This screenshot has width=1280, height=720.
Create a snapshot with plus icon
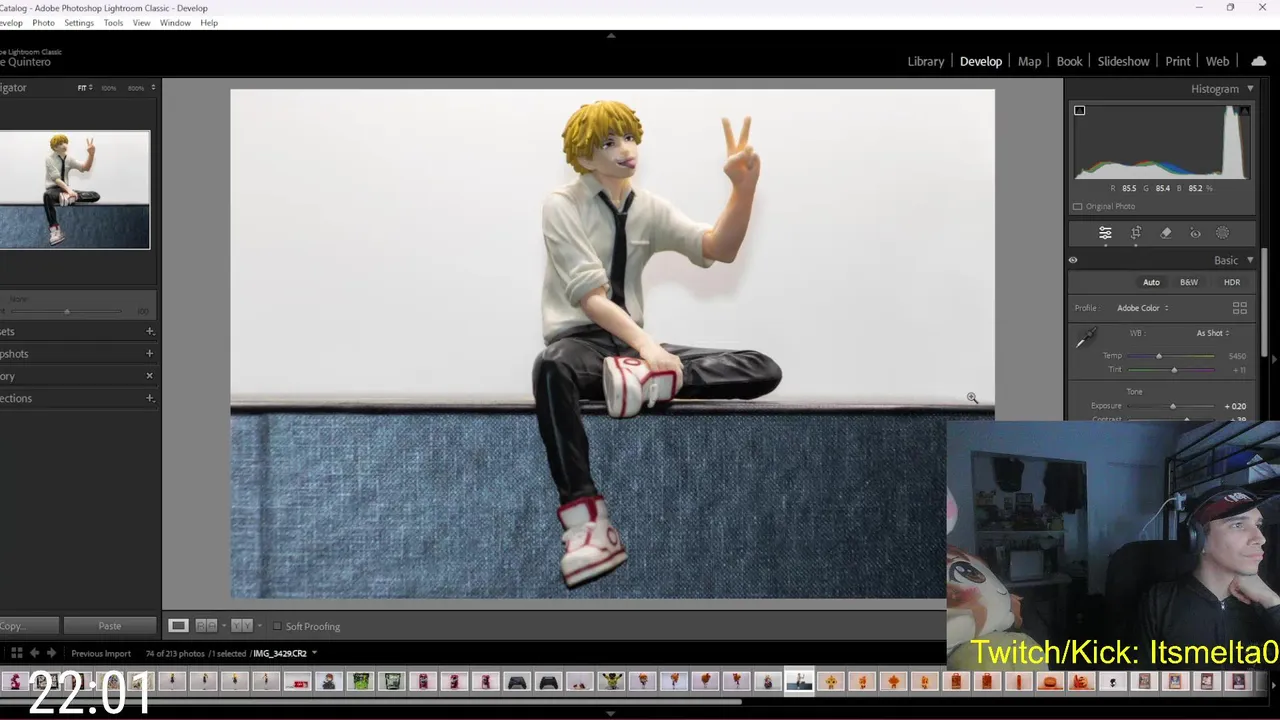(150, 353)
